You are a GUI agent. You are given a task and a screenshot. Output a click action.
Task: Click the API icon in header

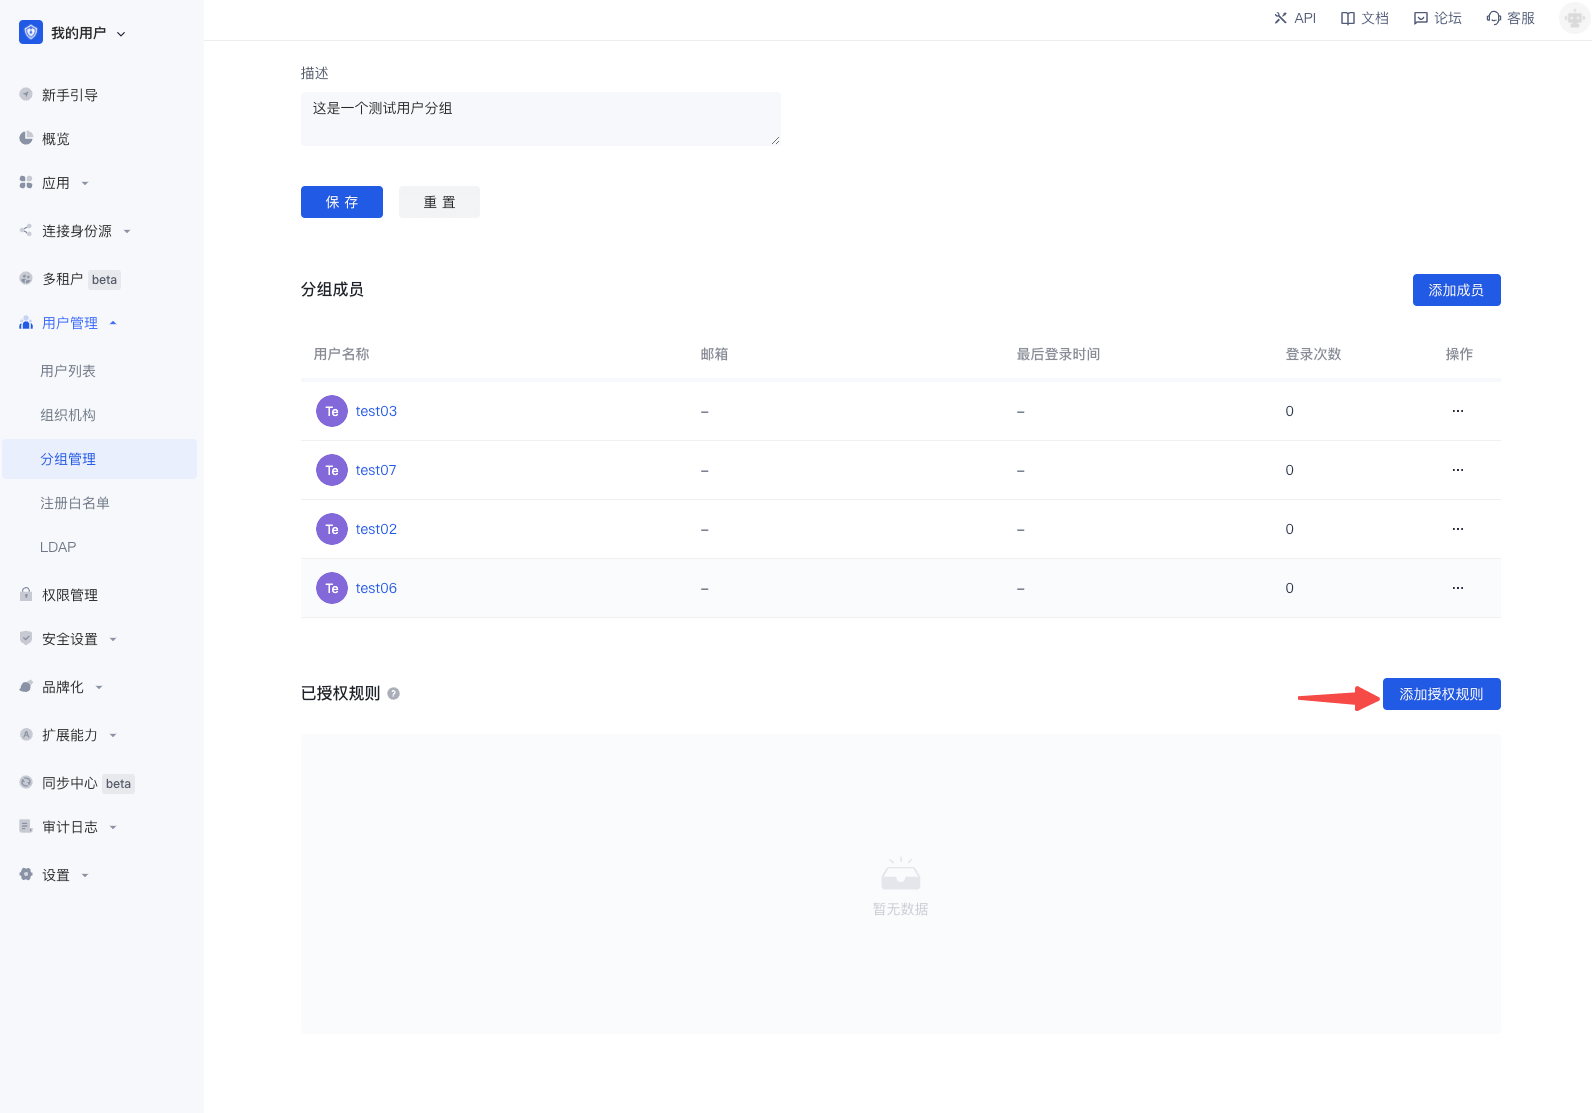[1280, 18]
